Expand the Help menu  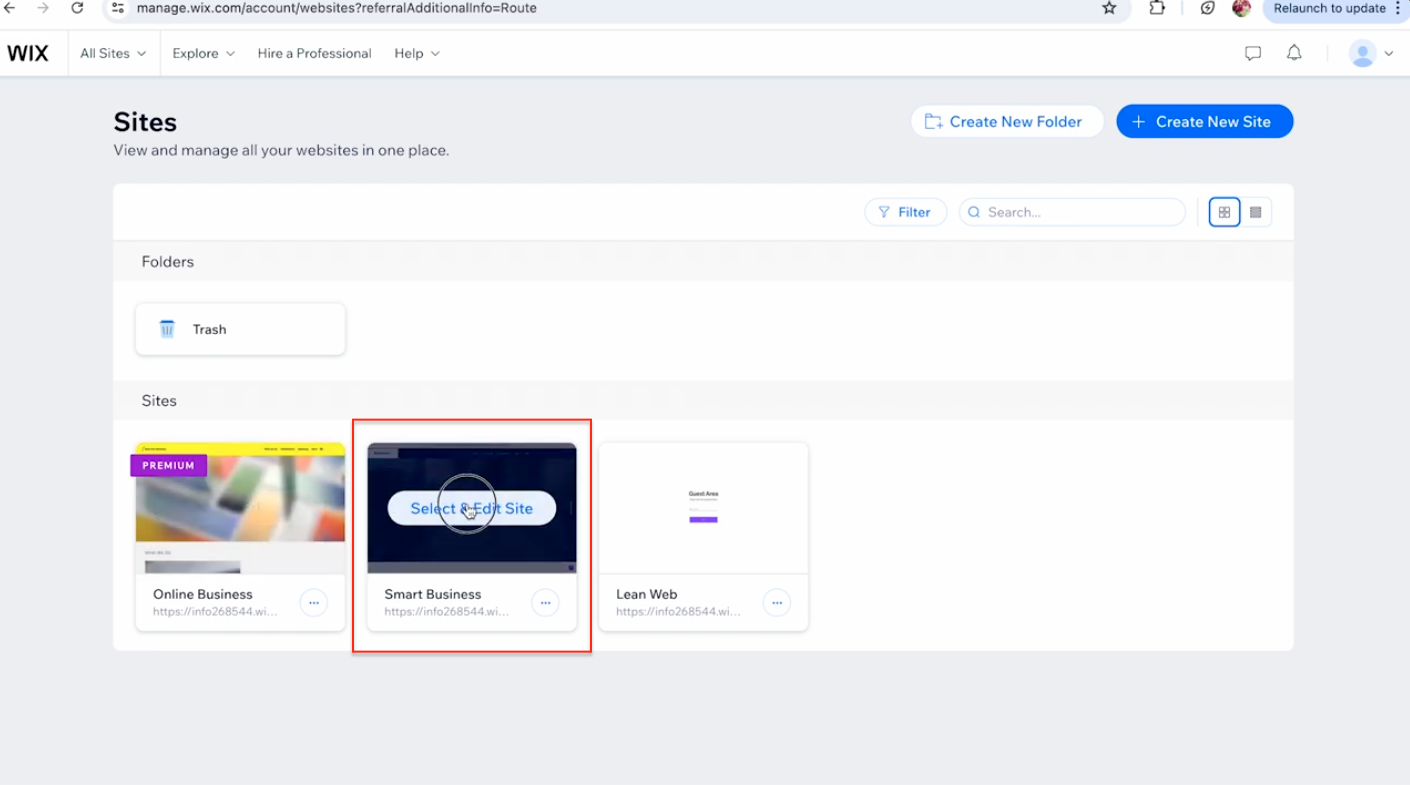pos(416,53)
